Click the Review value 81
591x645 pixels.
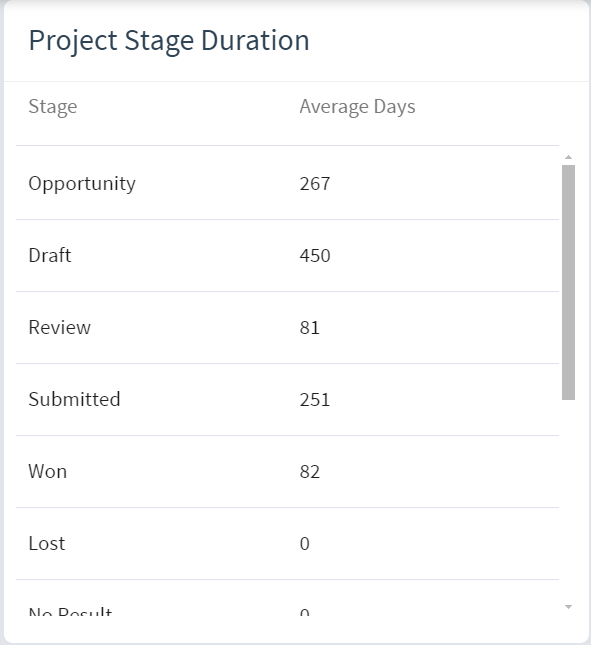click(x=309, y=328)
